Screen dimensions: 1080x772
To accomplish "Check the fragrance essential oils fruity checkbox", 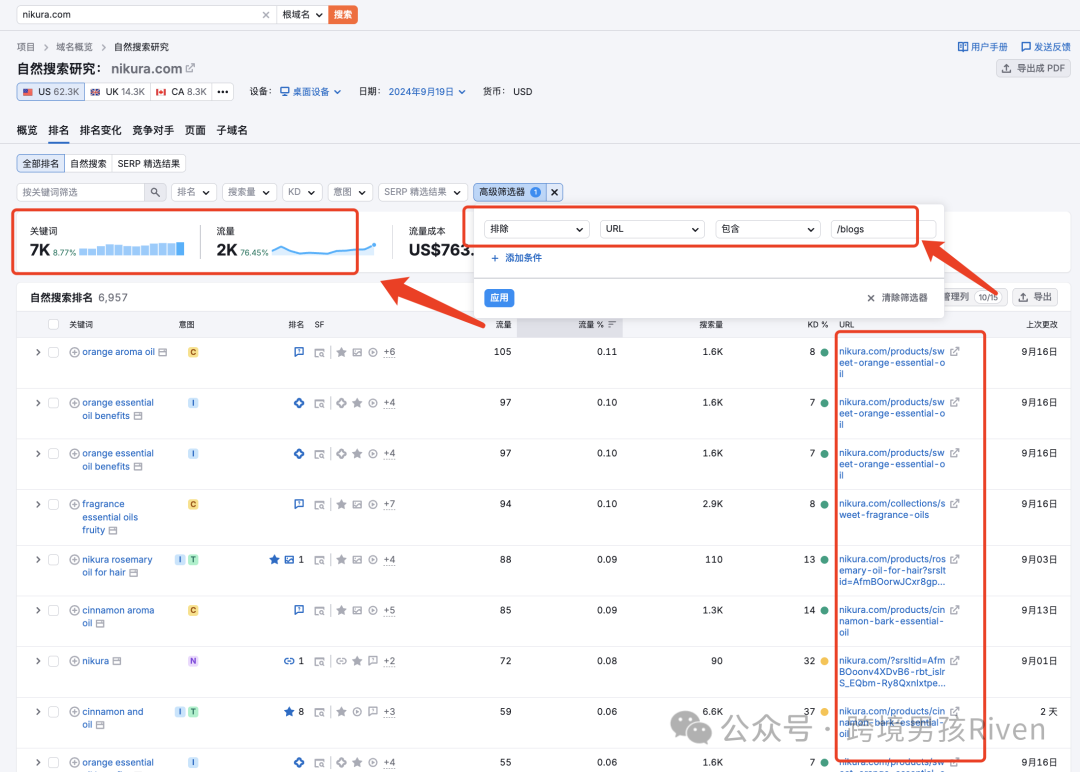I will pyautogui.click(x=53, y=505).
